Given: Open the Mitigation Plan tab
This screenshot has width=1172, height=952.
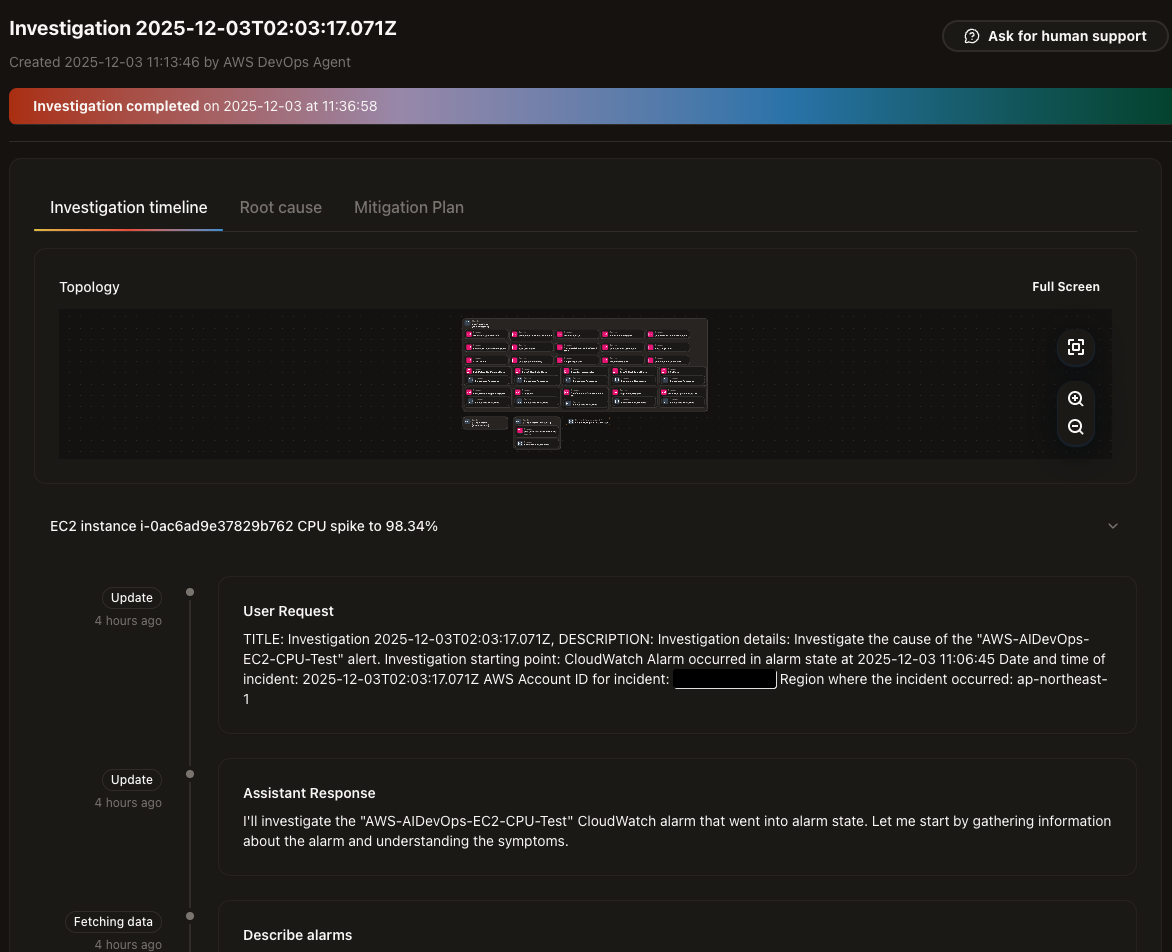Looking at the screenshot, I should pos(408,208).
